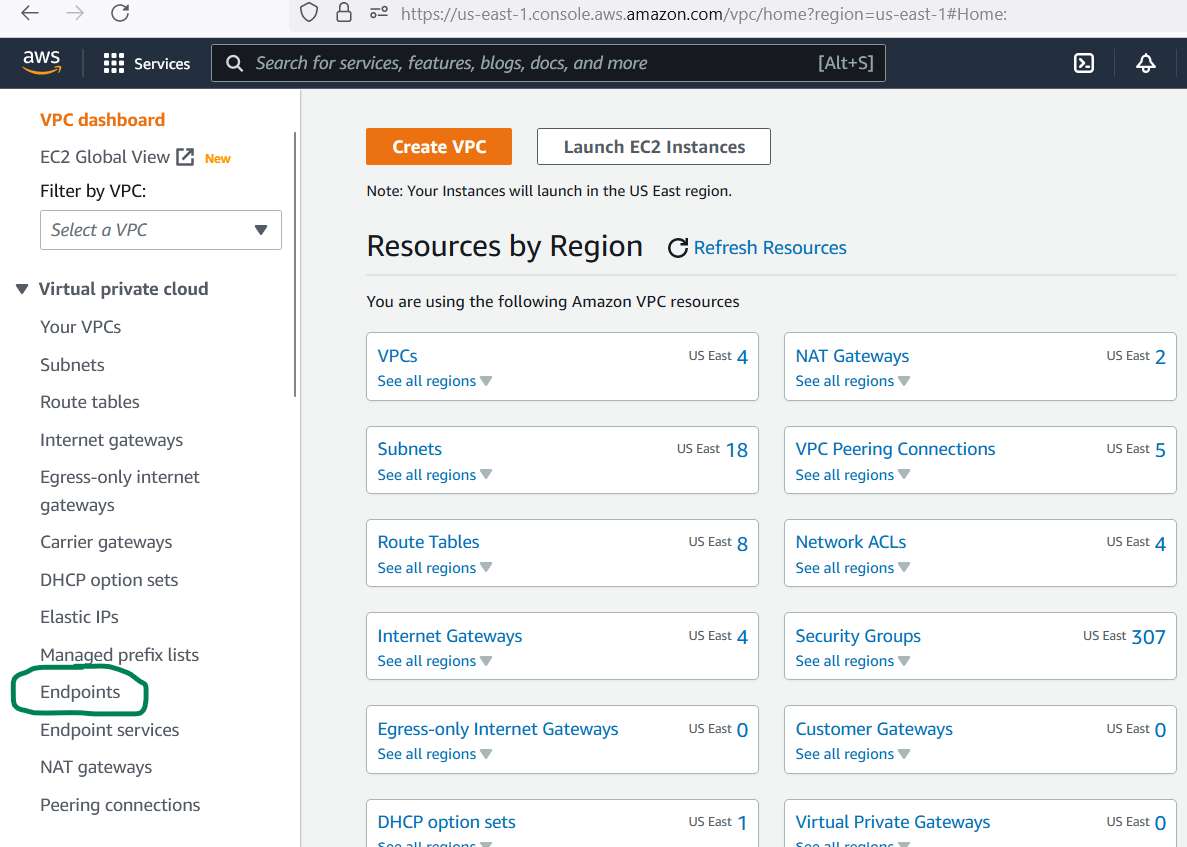Open the Route Tables resource card link
Viewport: 1187px width, 847px height.
pos(428,542)
